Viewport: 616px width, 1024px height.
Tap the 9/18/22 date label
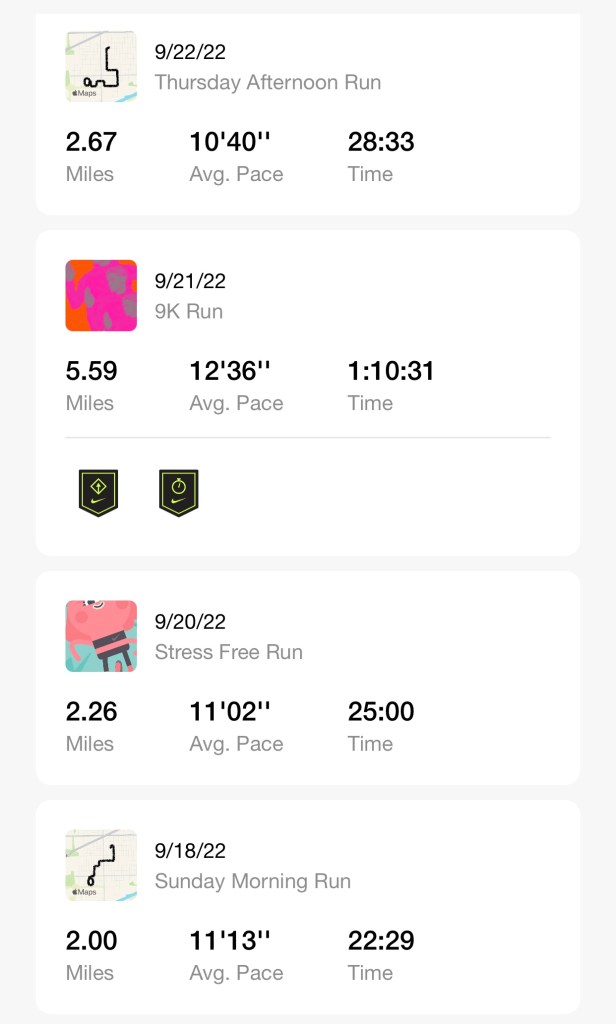click(x=190, y=851)
